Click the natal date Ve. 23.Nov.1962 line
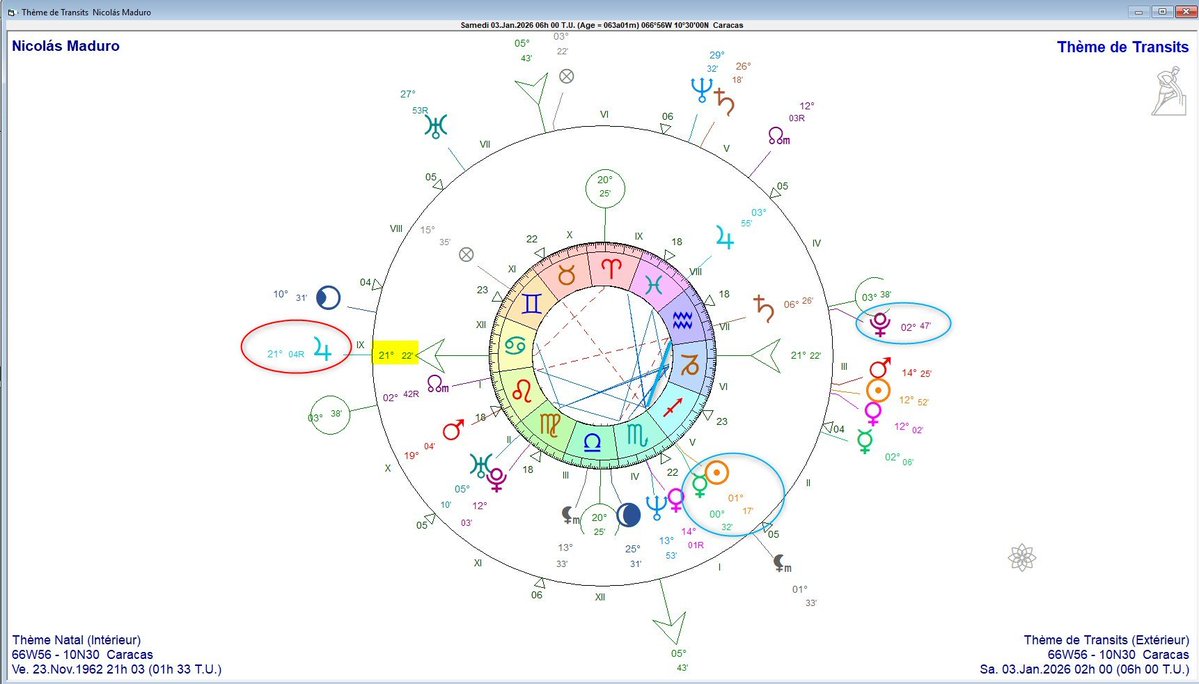This screenshot has height=684, width=1199. pos(117,669)
